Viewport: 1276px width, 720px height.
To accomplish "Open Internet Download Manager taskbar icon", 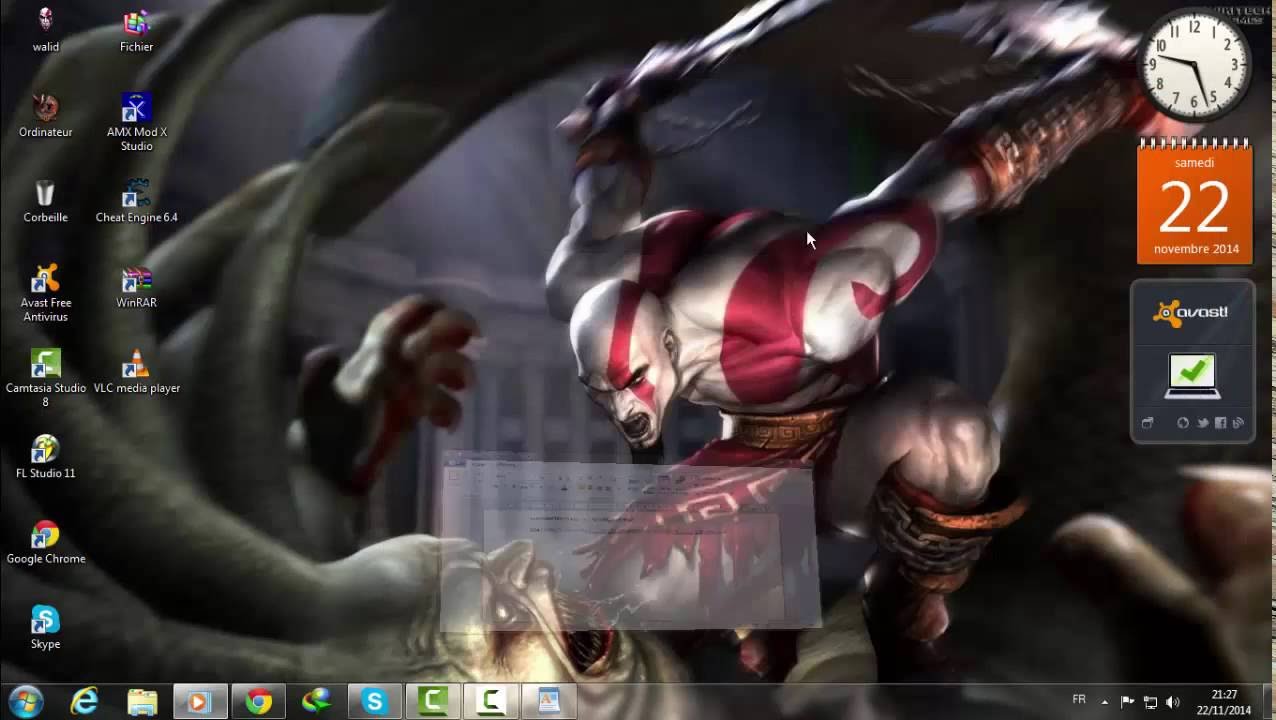I will [x=317, y=702].
